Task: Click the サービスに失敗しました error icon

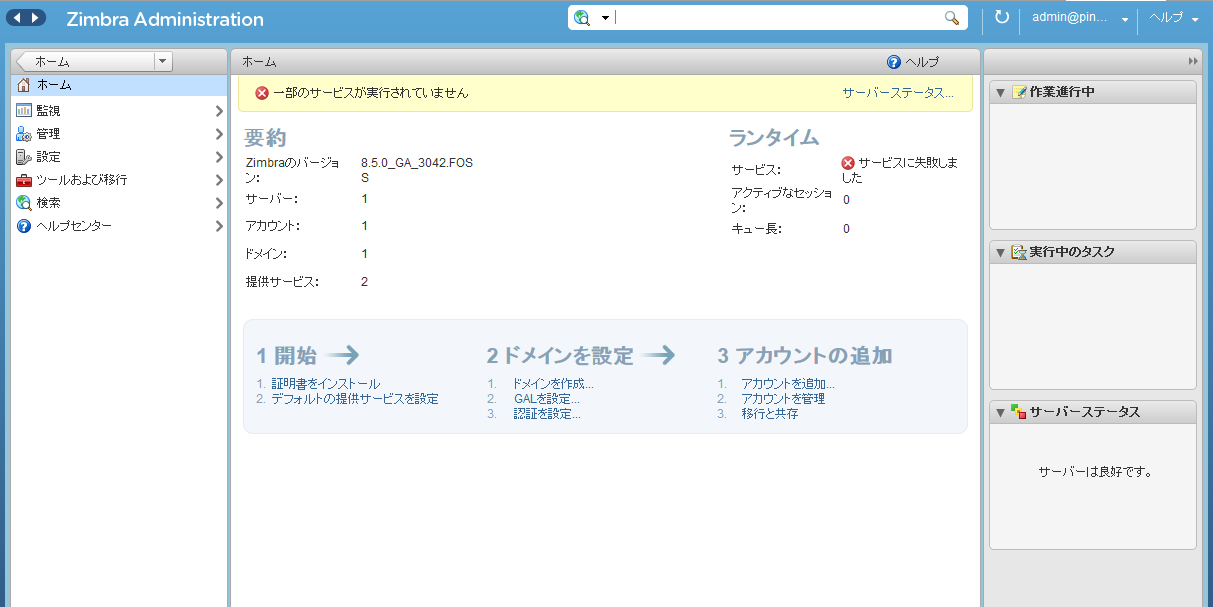Action: click(x=848, y=163)
